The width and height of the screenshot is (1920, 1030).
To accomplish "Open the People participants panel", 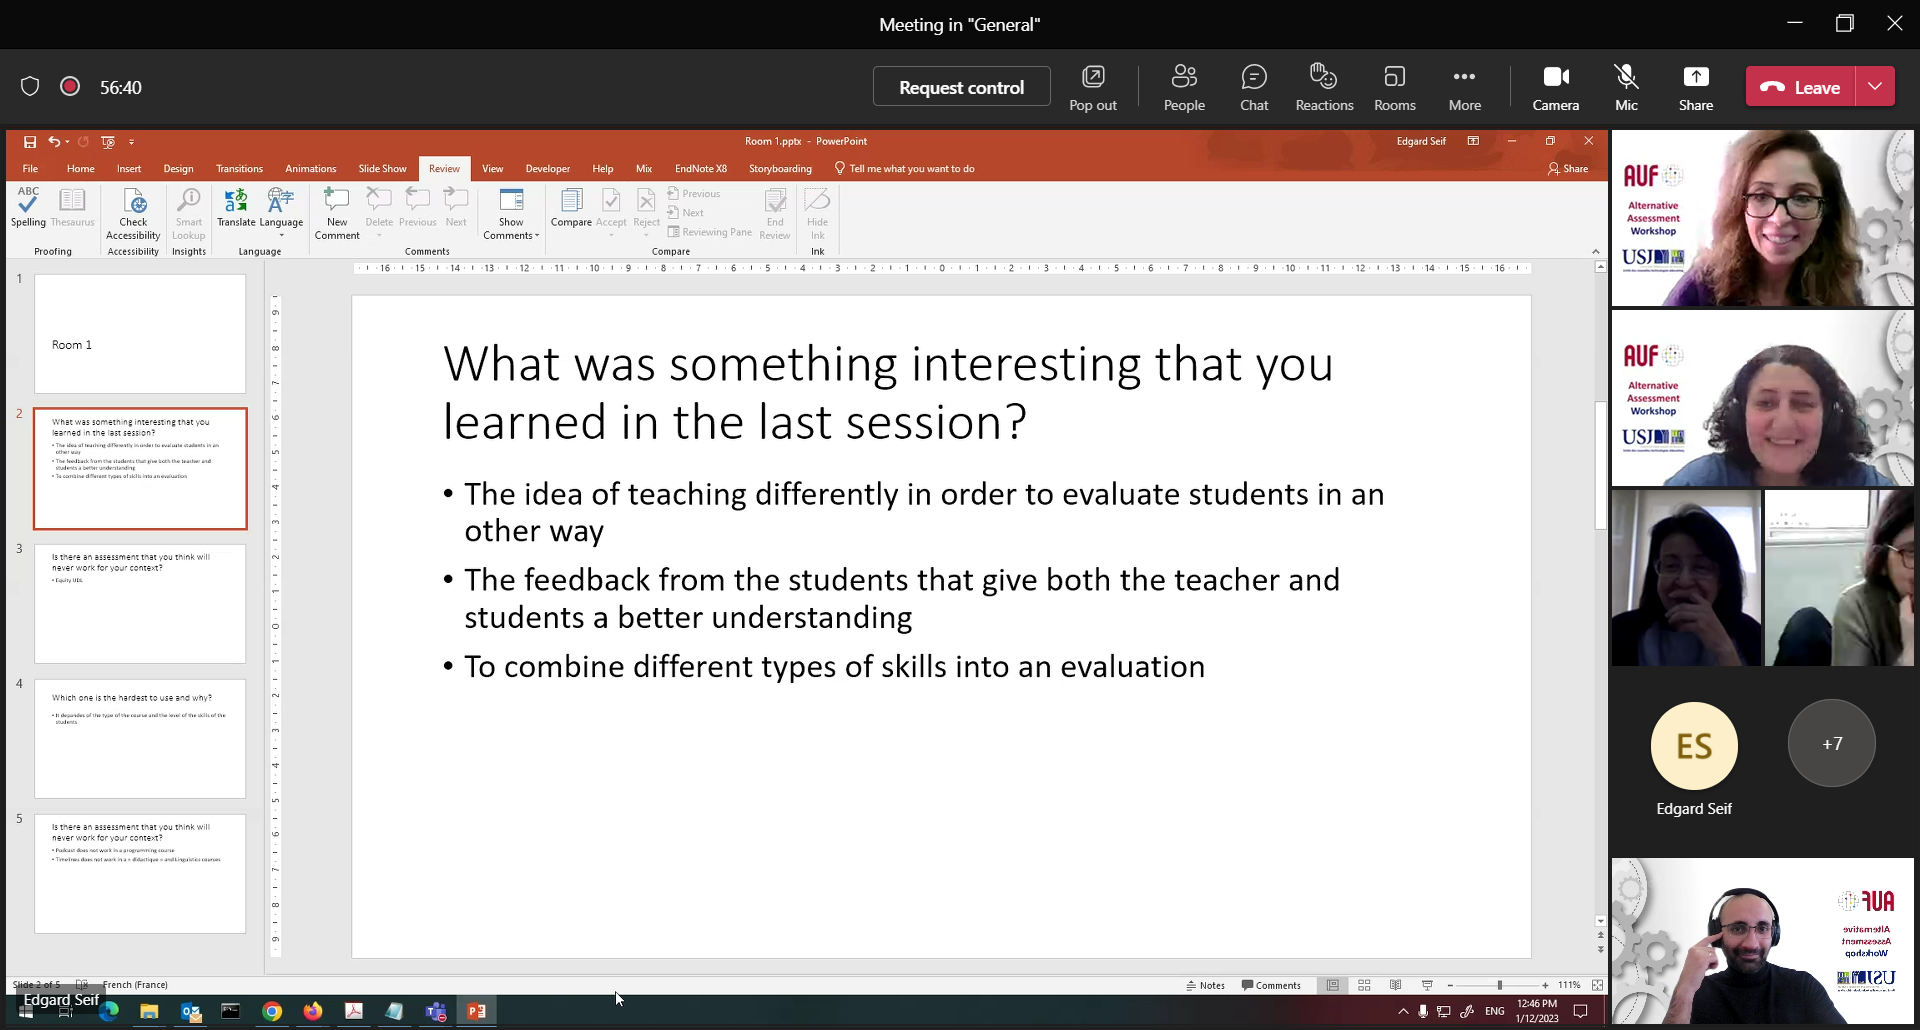I will [1184, 87].
